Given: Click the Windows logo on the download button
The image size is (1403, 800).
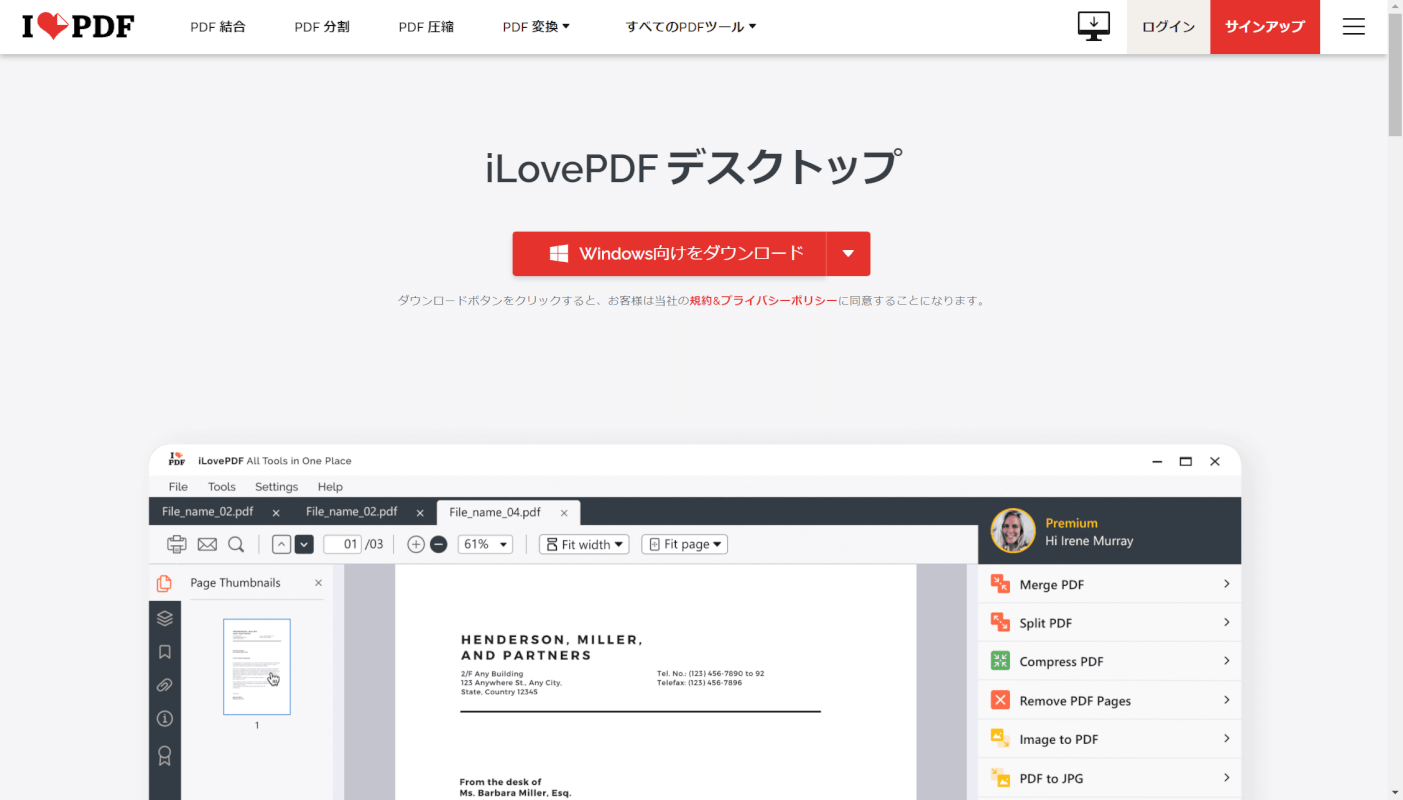Looking at the screenshot, I should [x=559, y=254].
